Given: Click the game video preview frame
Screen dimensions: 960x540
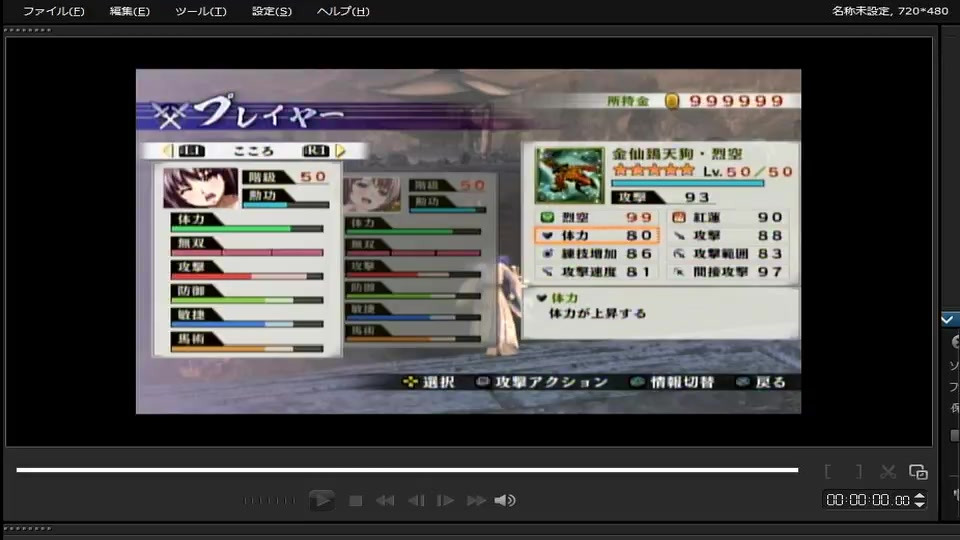Looking at the screenshot, I should tap(468, 241).
